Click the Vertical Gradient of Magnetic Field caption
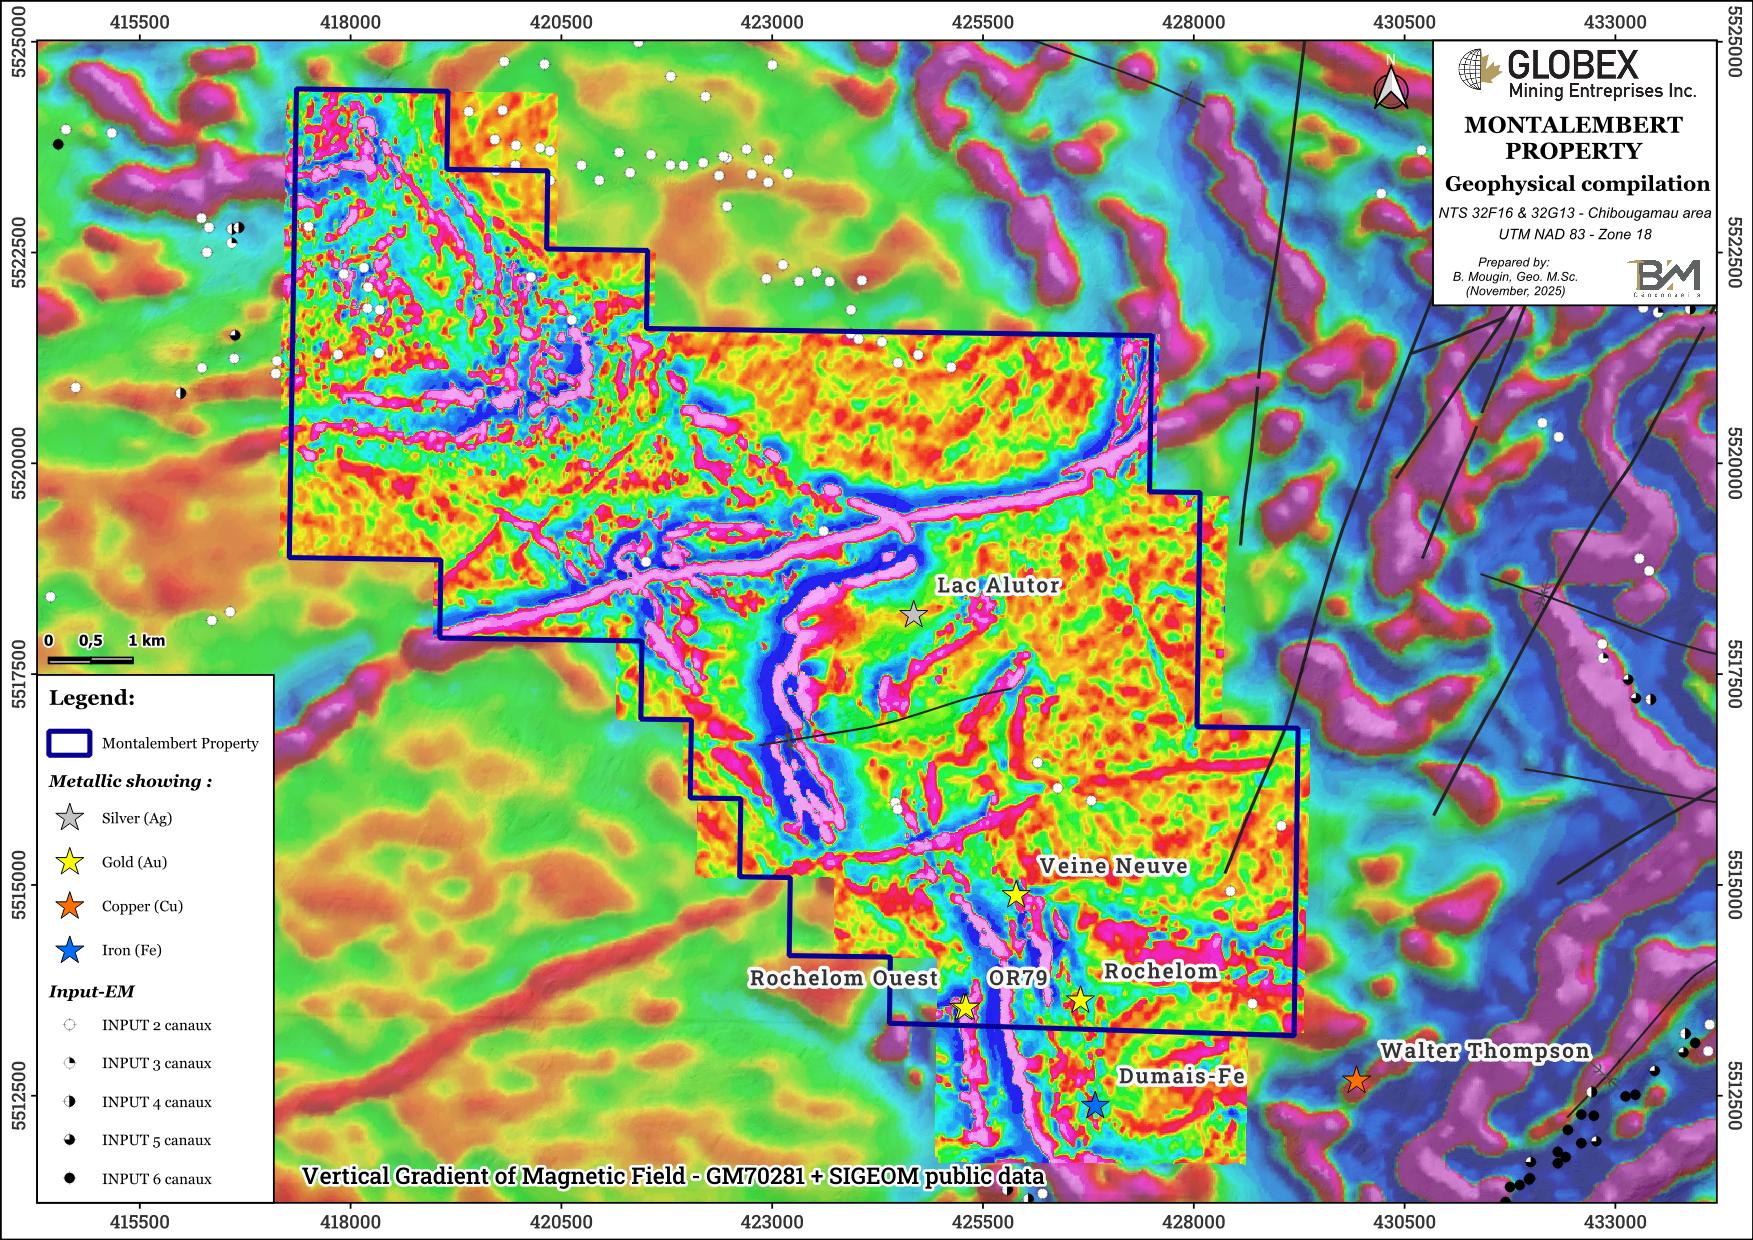1753x1240 pixels. pyautogui.click(x=673, y=1177)
